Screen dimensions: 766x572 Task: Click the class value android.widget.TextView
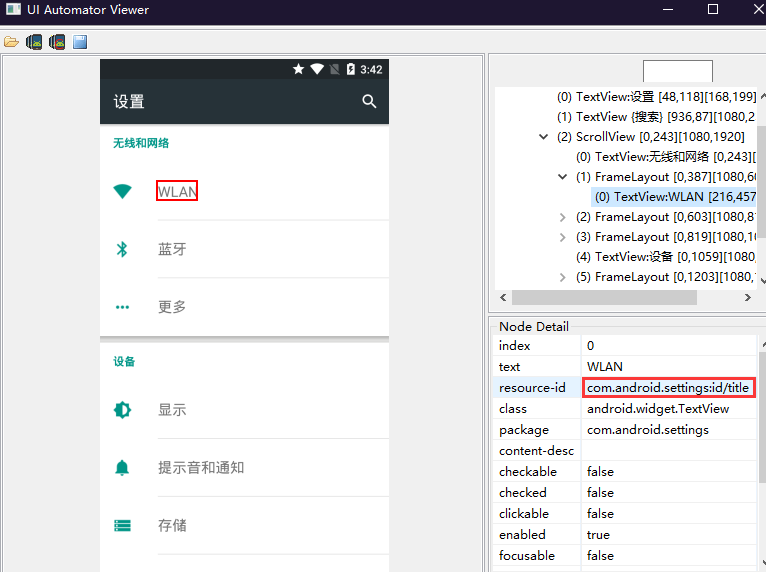658,409
